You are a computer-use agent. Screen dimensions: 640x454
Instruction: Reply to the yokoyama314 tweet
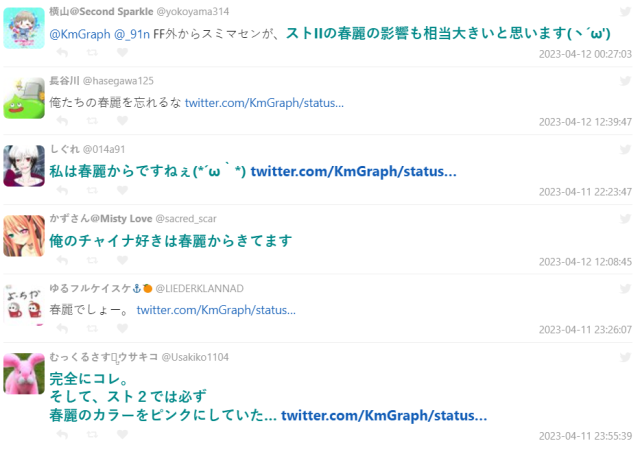tap(62, 52)
